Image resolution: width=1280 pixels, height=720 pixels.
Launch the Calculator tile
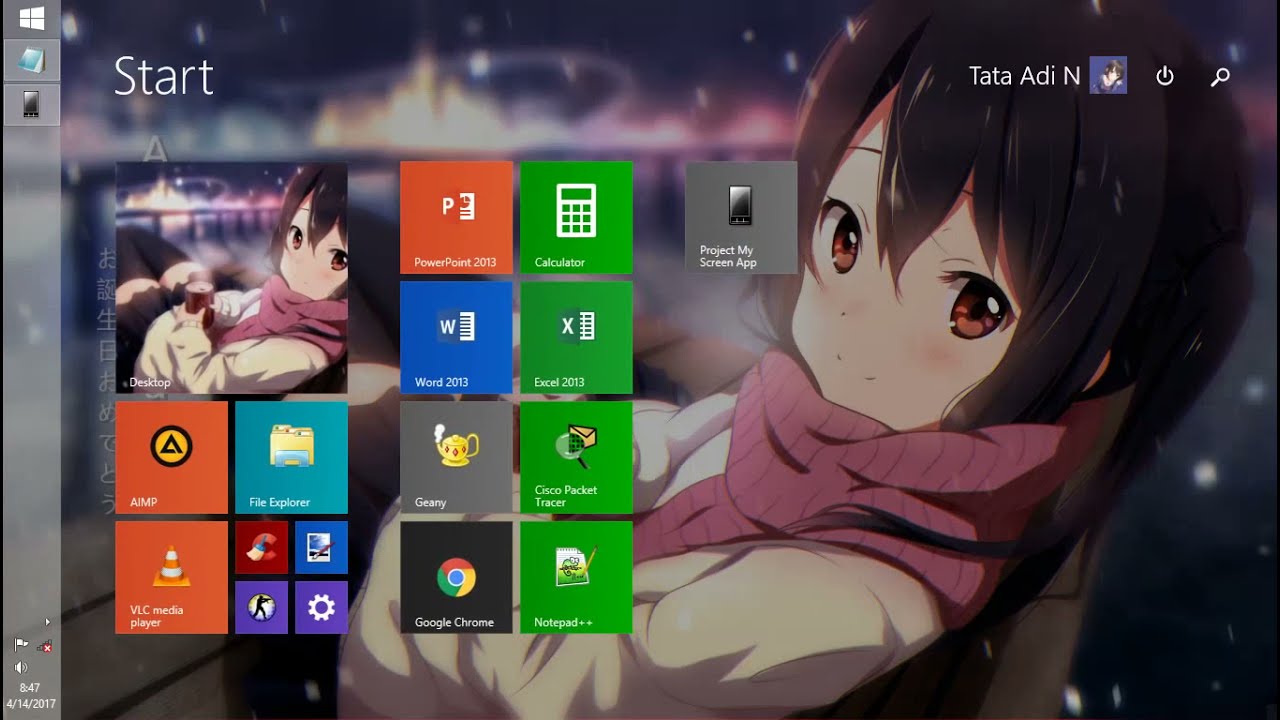click(576, 217)
